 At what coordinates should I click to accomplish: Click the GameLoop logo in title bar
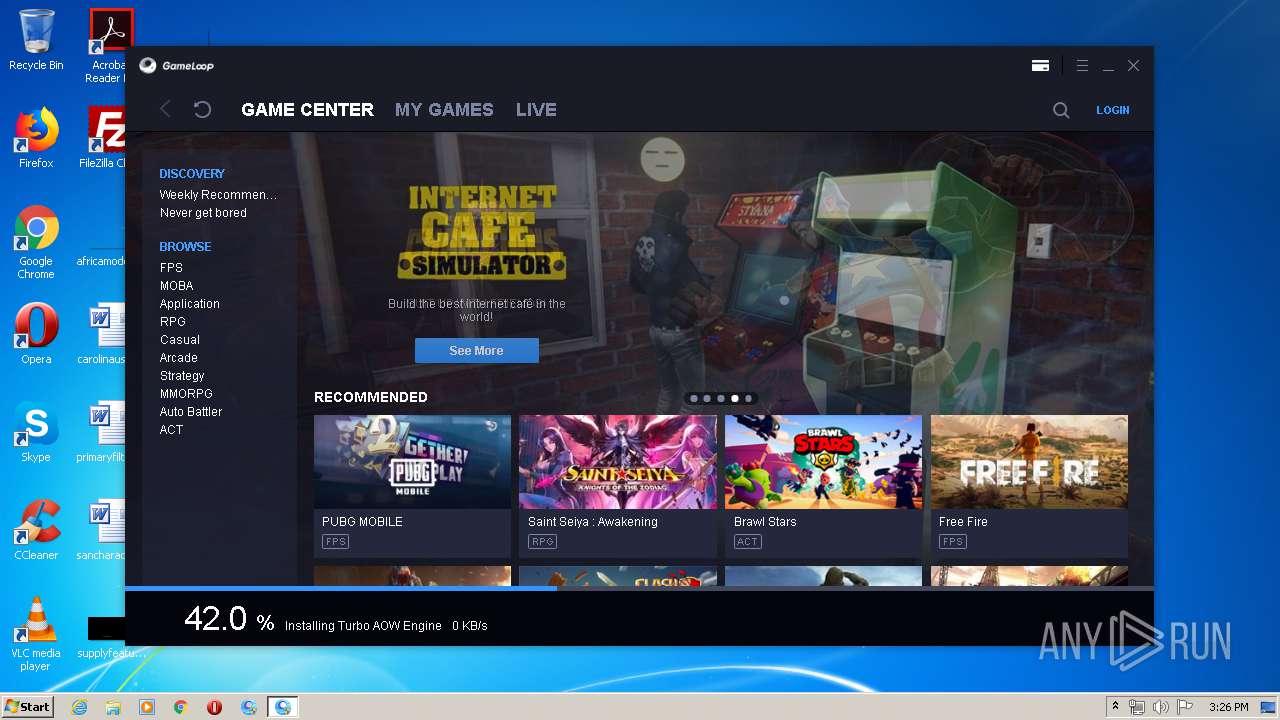click(x=176, y=66)
